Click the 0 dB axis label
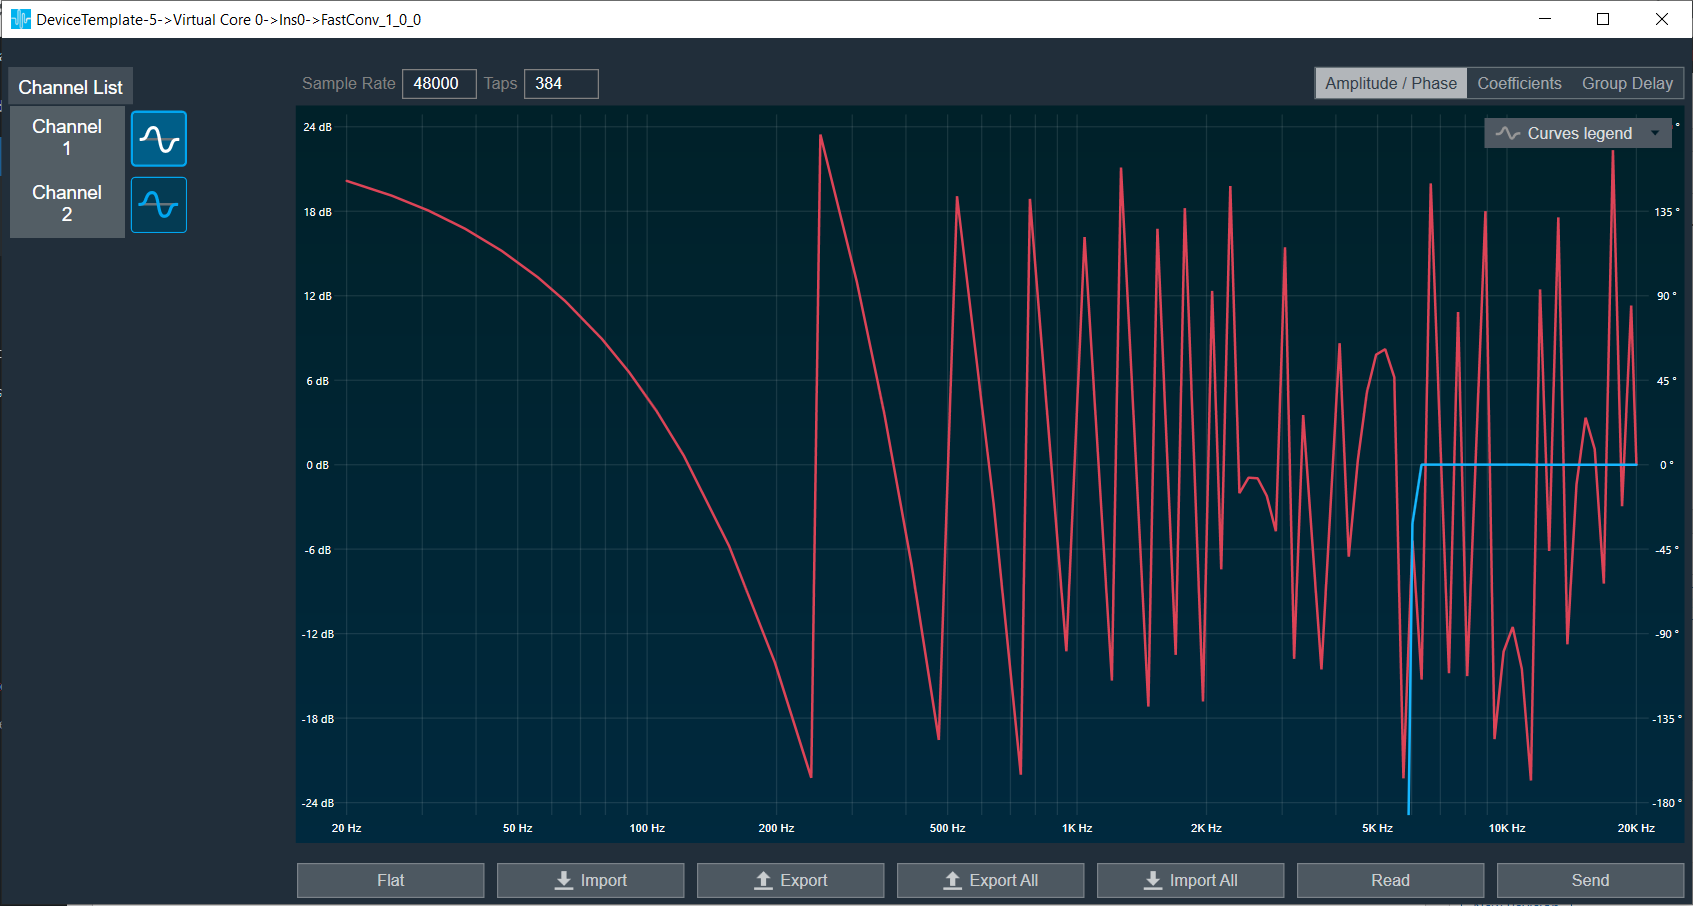This screenshot has height=906, width=1693. (317, 465)
